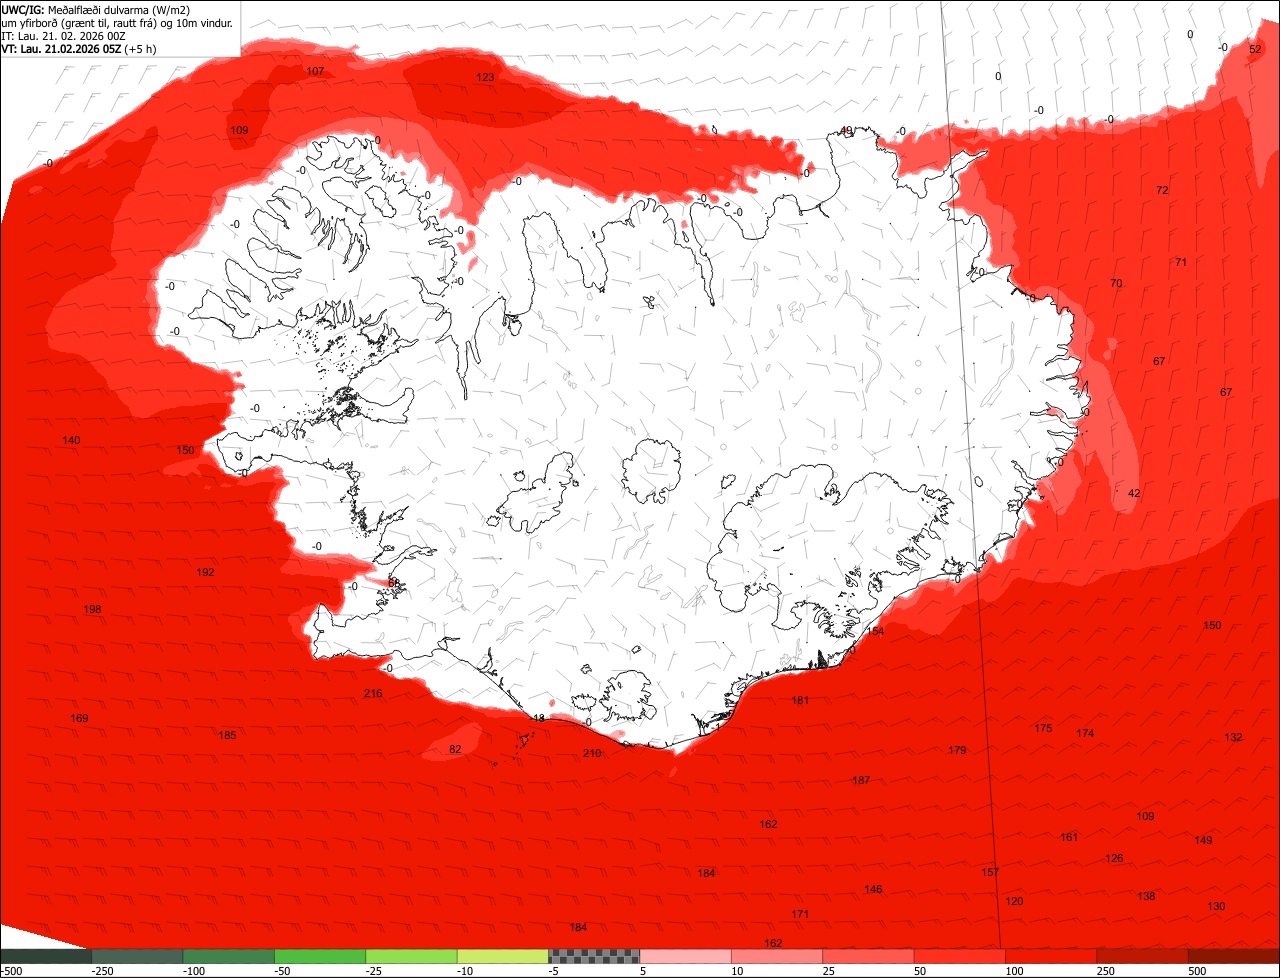Click the title line 'UWC/IG: Meðalflæði dulvarma (W/m2)'
This screenshot has width=1280, height=978.
pos(96,9)
